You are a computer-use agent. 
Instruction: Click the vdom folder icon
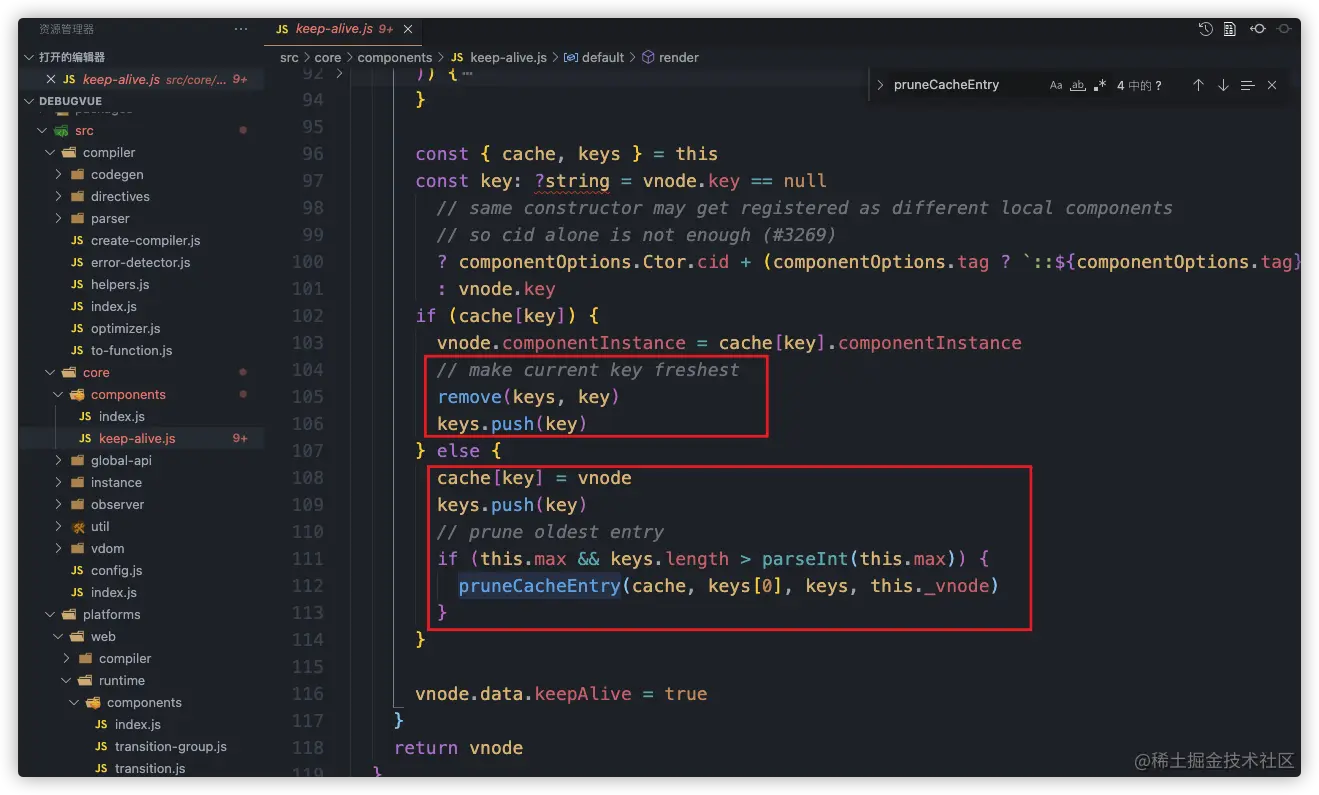[77, 549]
